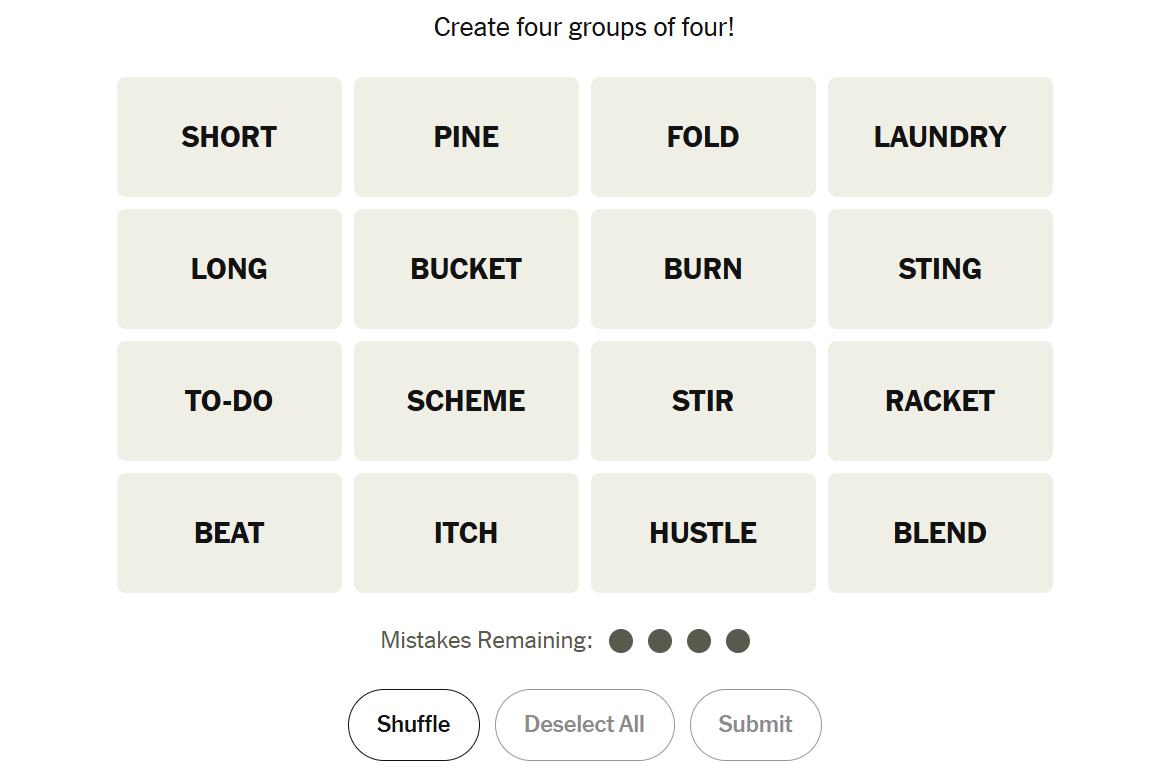Select the STIR tile

(x=703, y=401)
